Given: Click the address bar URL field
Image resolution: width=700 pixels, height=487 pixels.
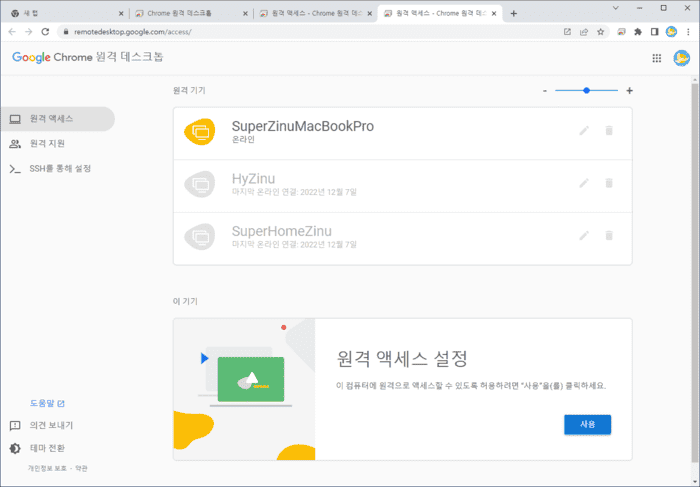Looking at the screenshot, I should pyautogui.click(x=312, y=32).
